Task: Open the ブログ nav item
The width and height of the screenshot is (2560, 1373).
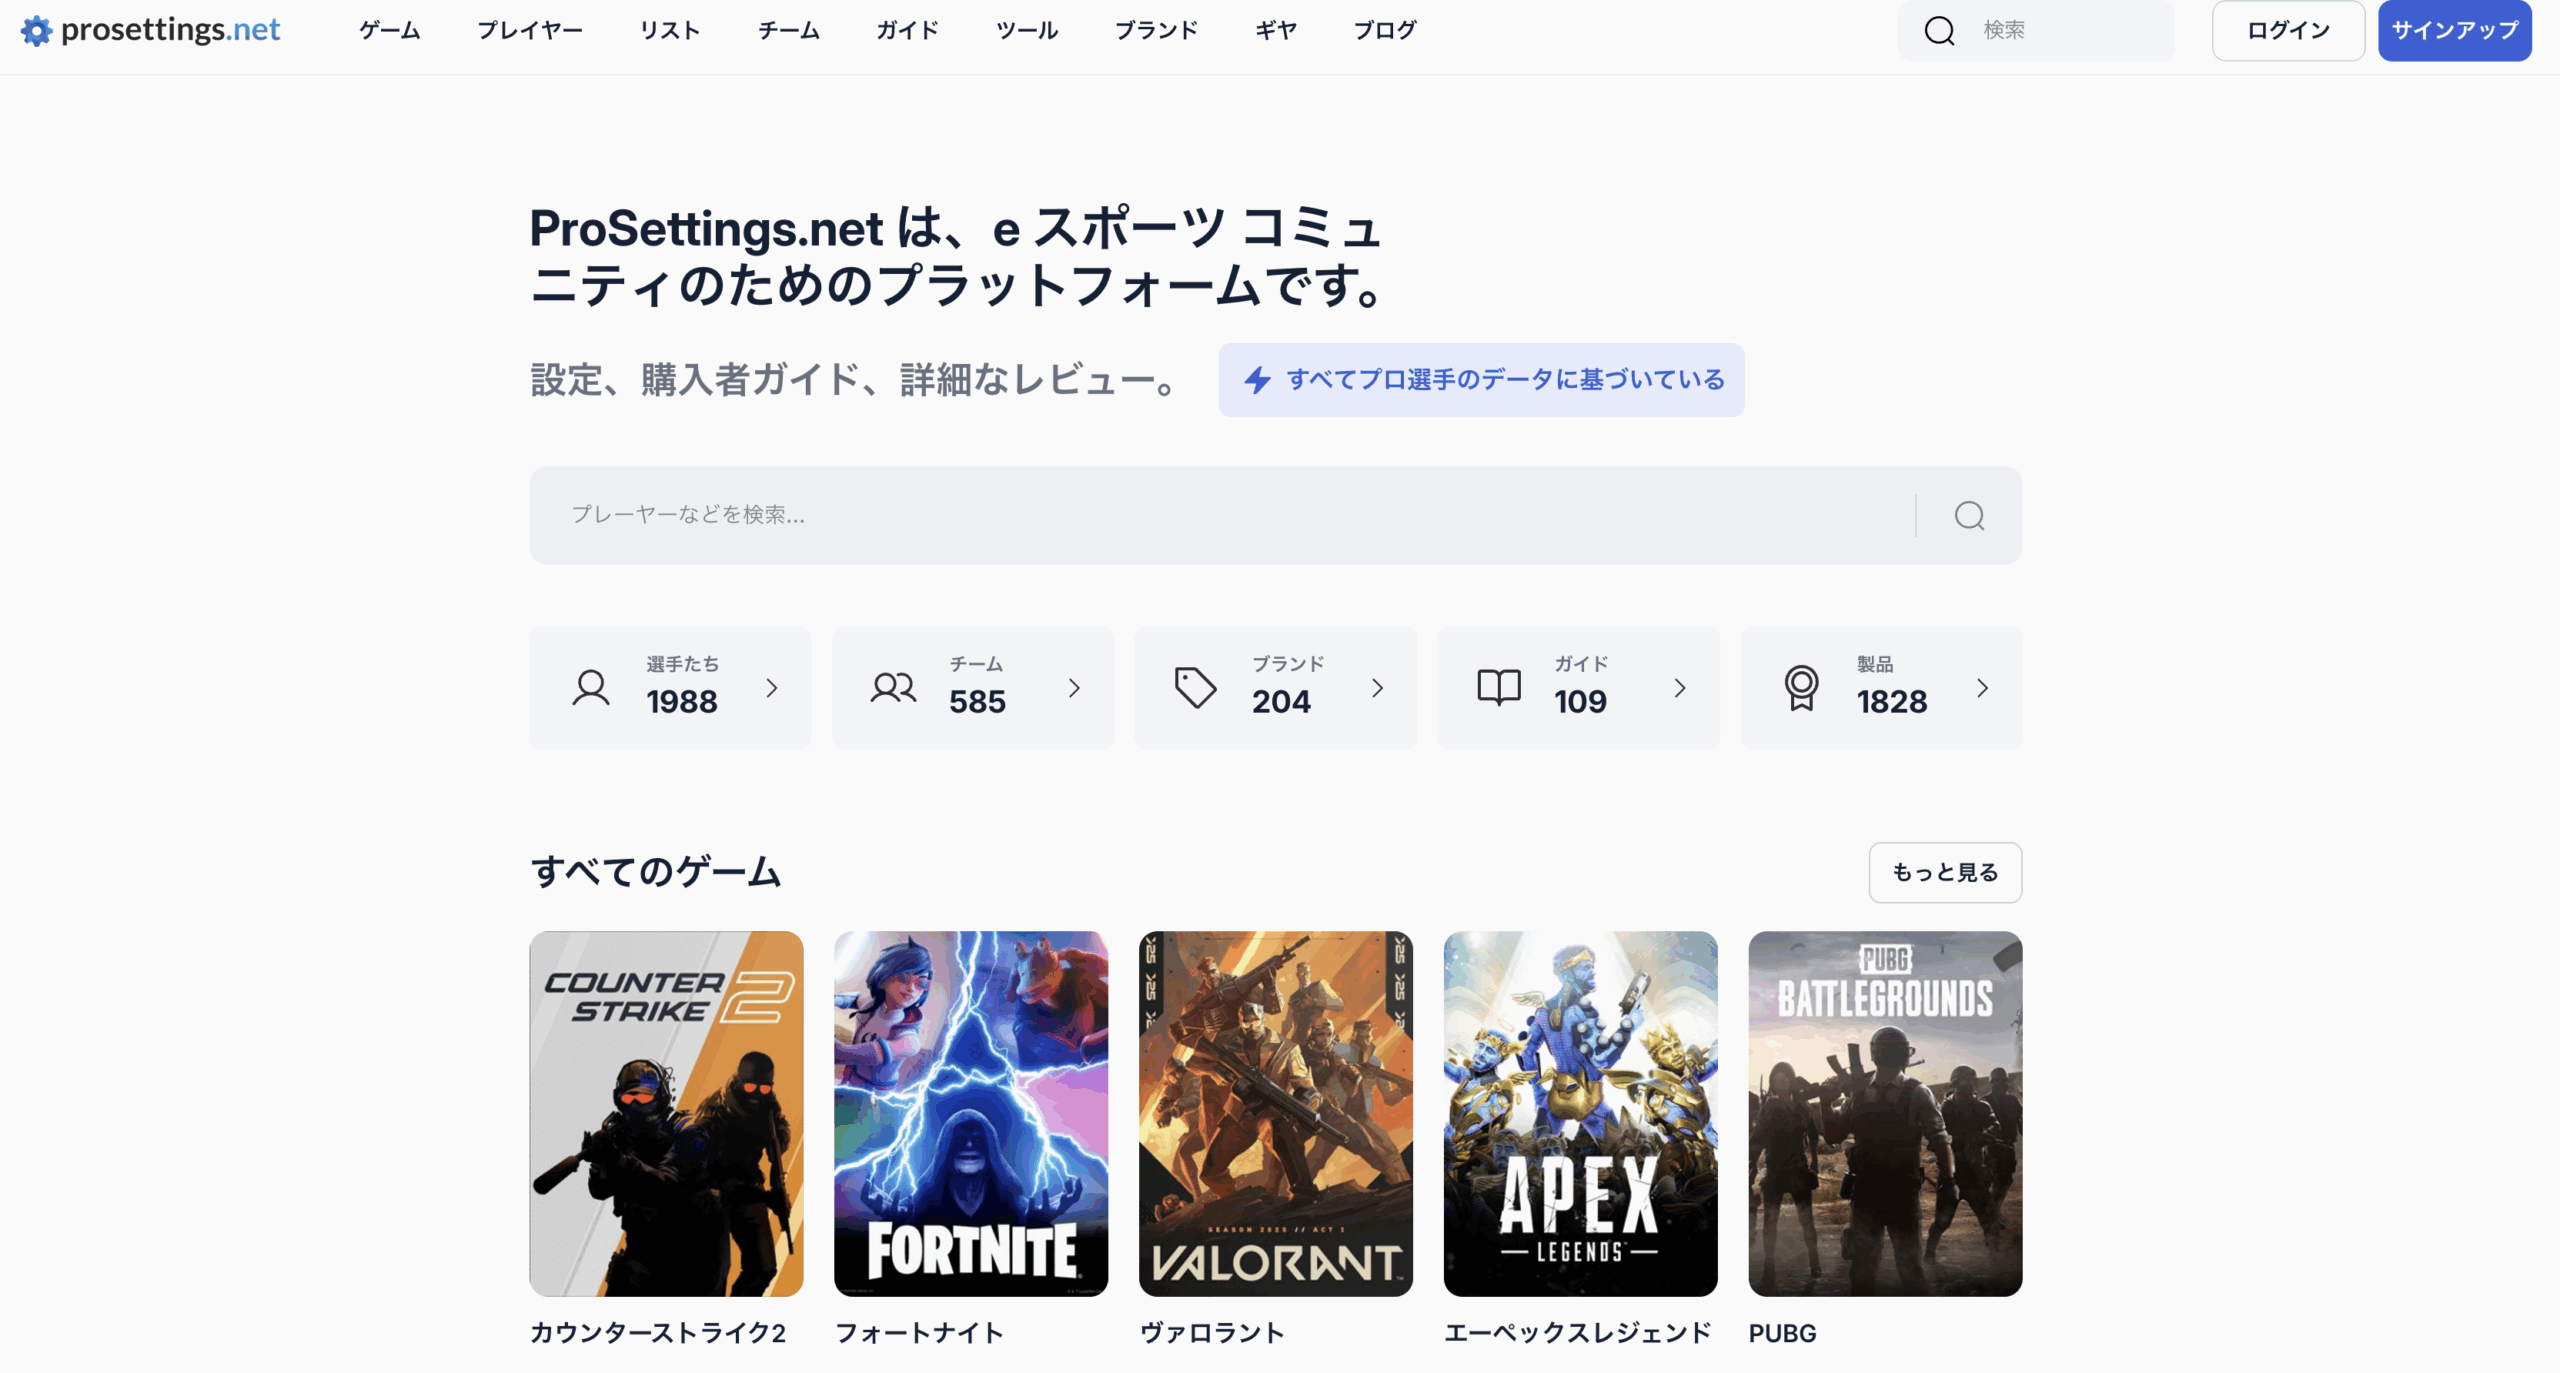Action: pyautogui.click(x=1385, y=30)
